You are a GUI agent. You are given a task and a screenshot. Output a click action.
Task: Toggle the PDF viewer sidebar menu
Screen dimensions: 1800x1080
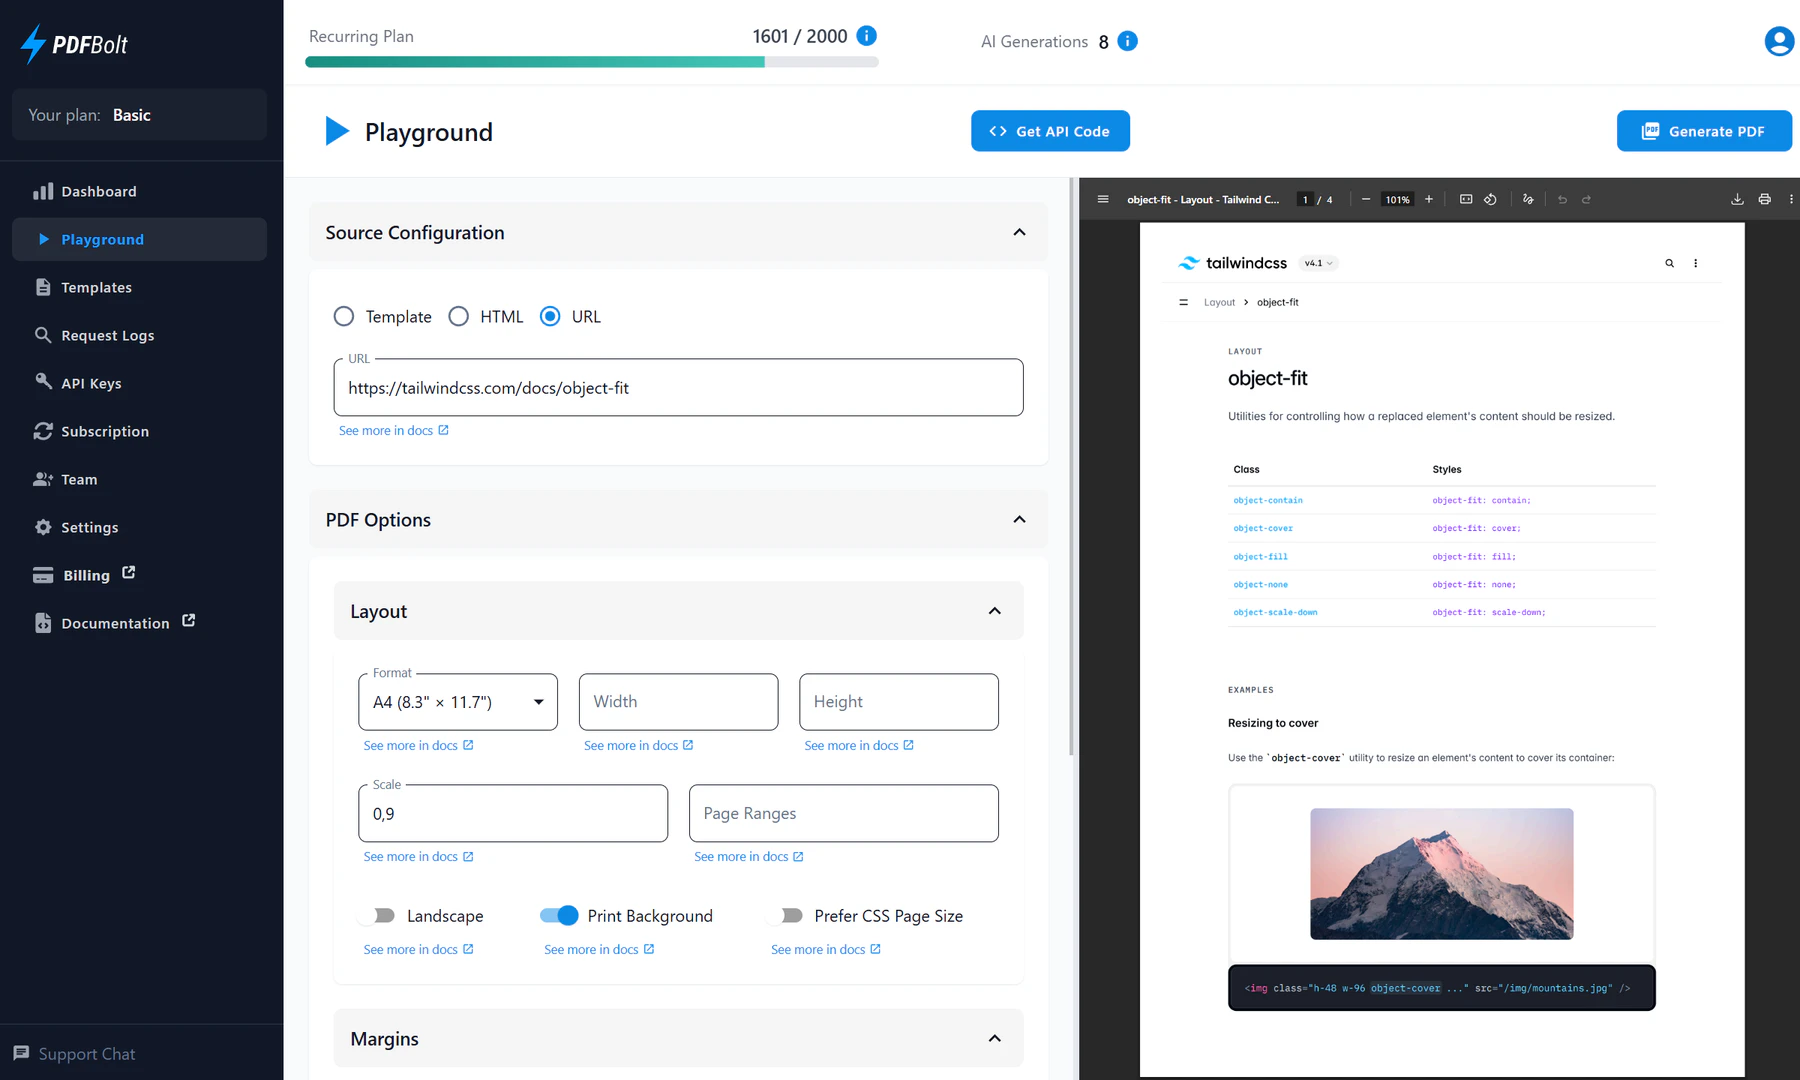click(x=1103, y=199)
